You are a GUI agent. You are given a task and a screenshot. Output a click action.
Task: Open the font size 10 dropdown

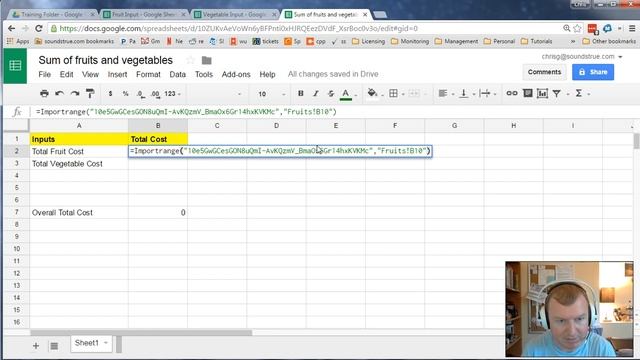coord(271,94)
